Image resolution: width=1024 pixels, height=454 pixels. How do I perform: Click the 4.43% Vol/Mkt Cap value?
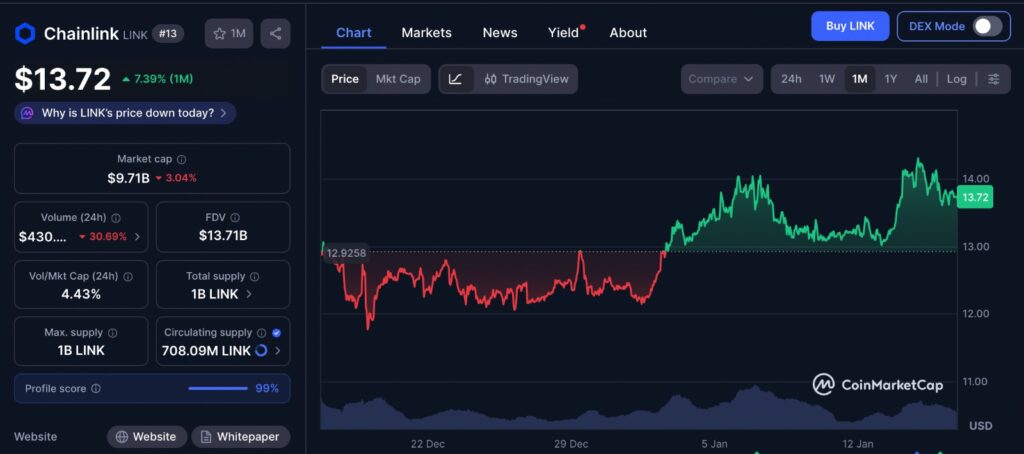click(x=81, y=294)
